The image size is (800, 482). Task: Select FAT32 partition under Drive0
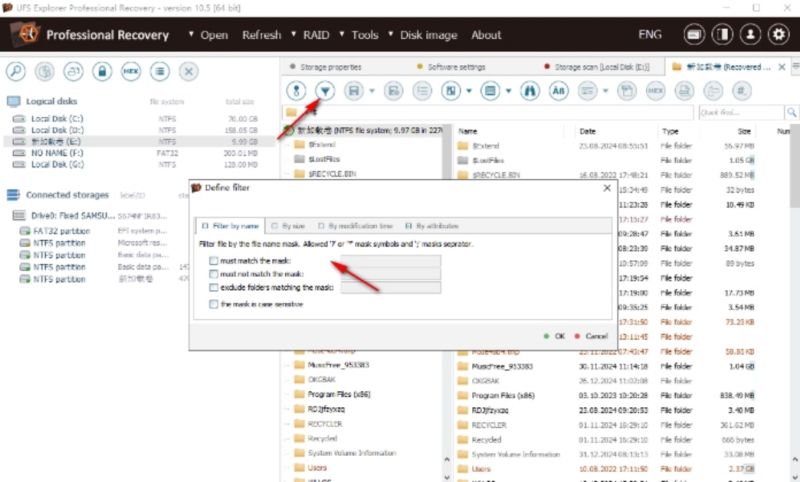[x=62, y=231]
